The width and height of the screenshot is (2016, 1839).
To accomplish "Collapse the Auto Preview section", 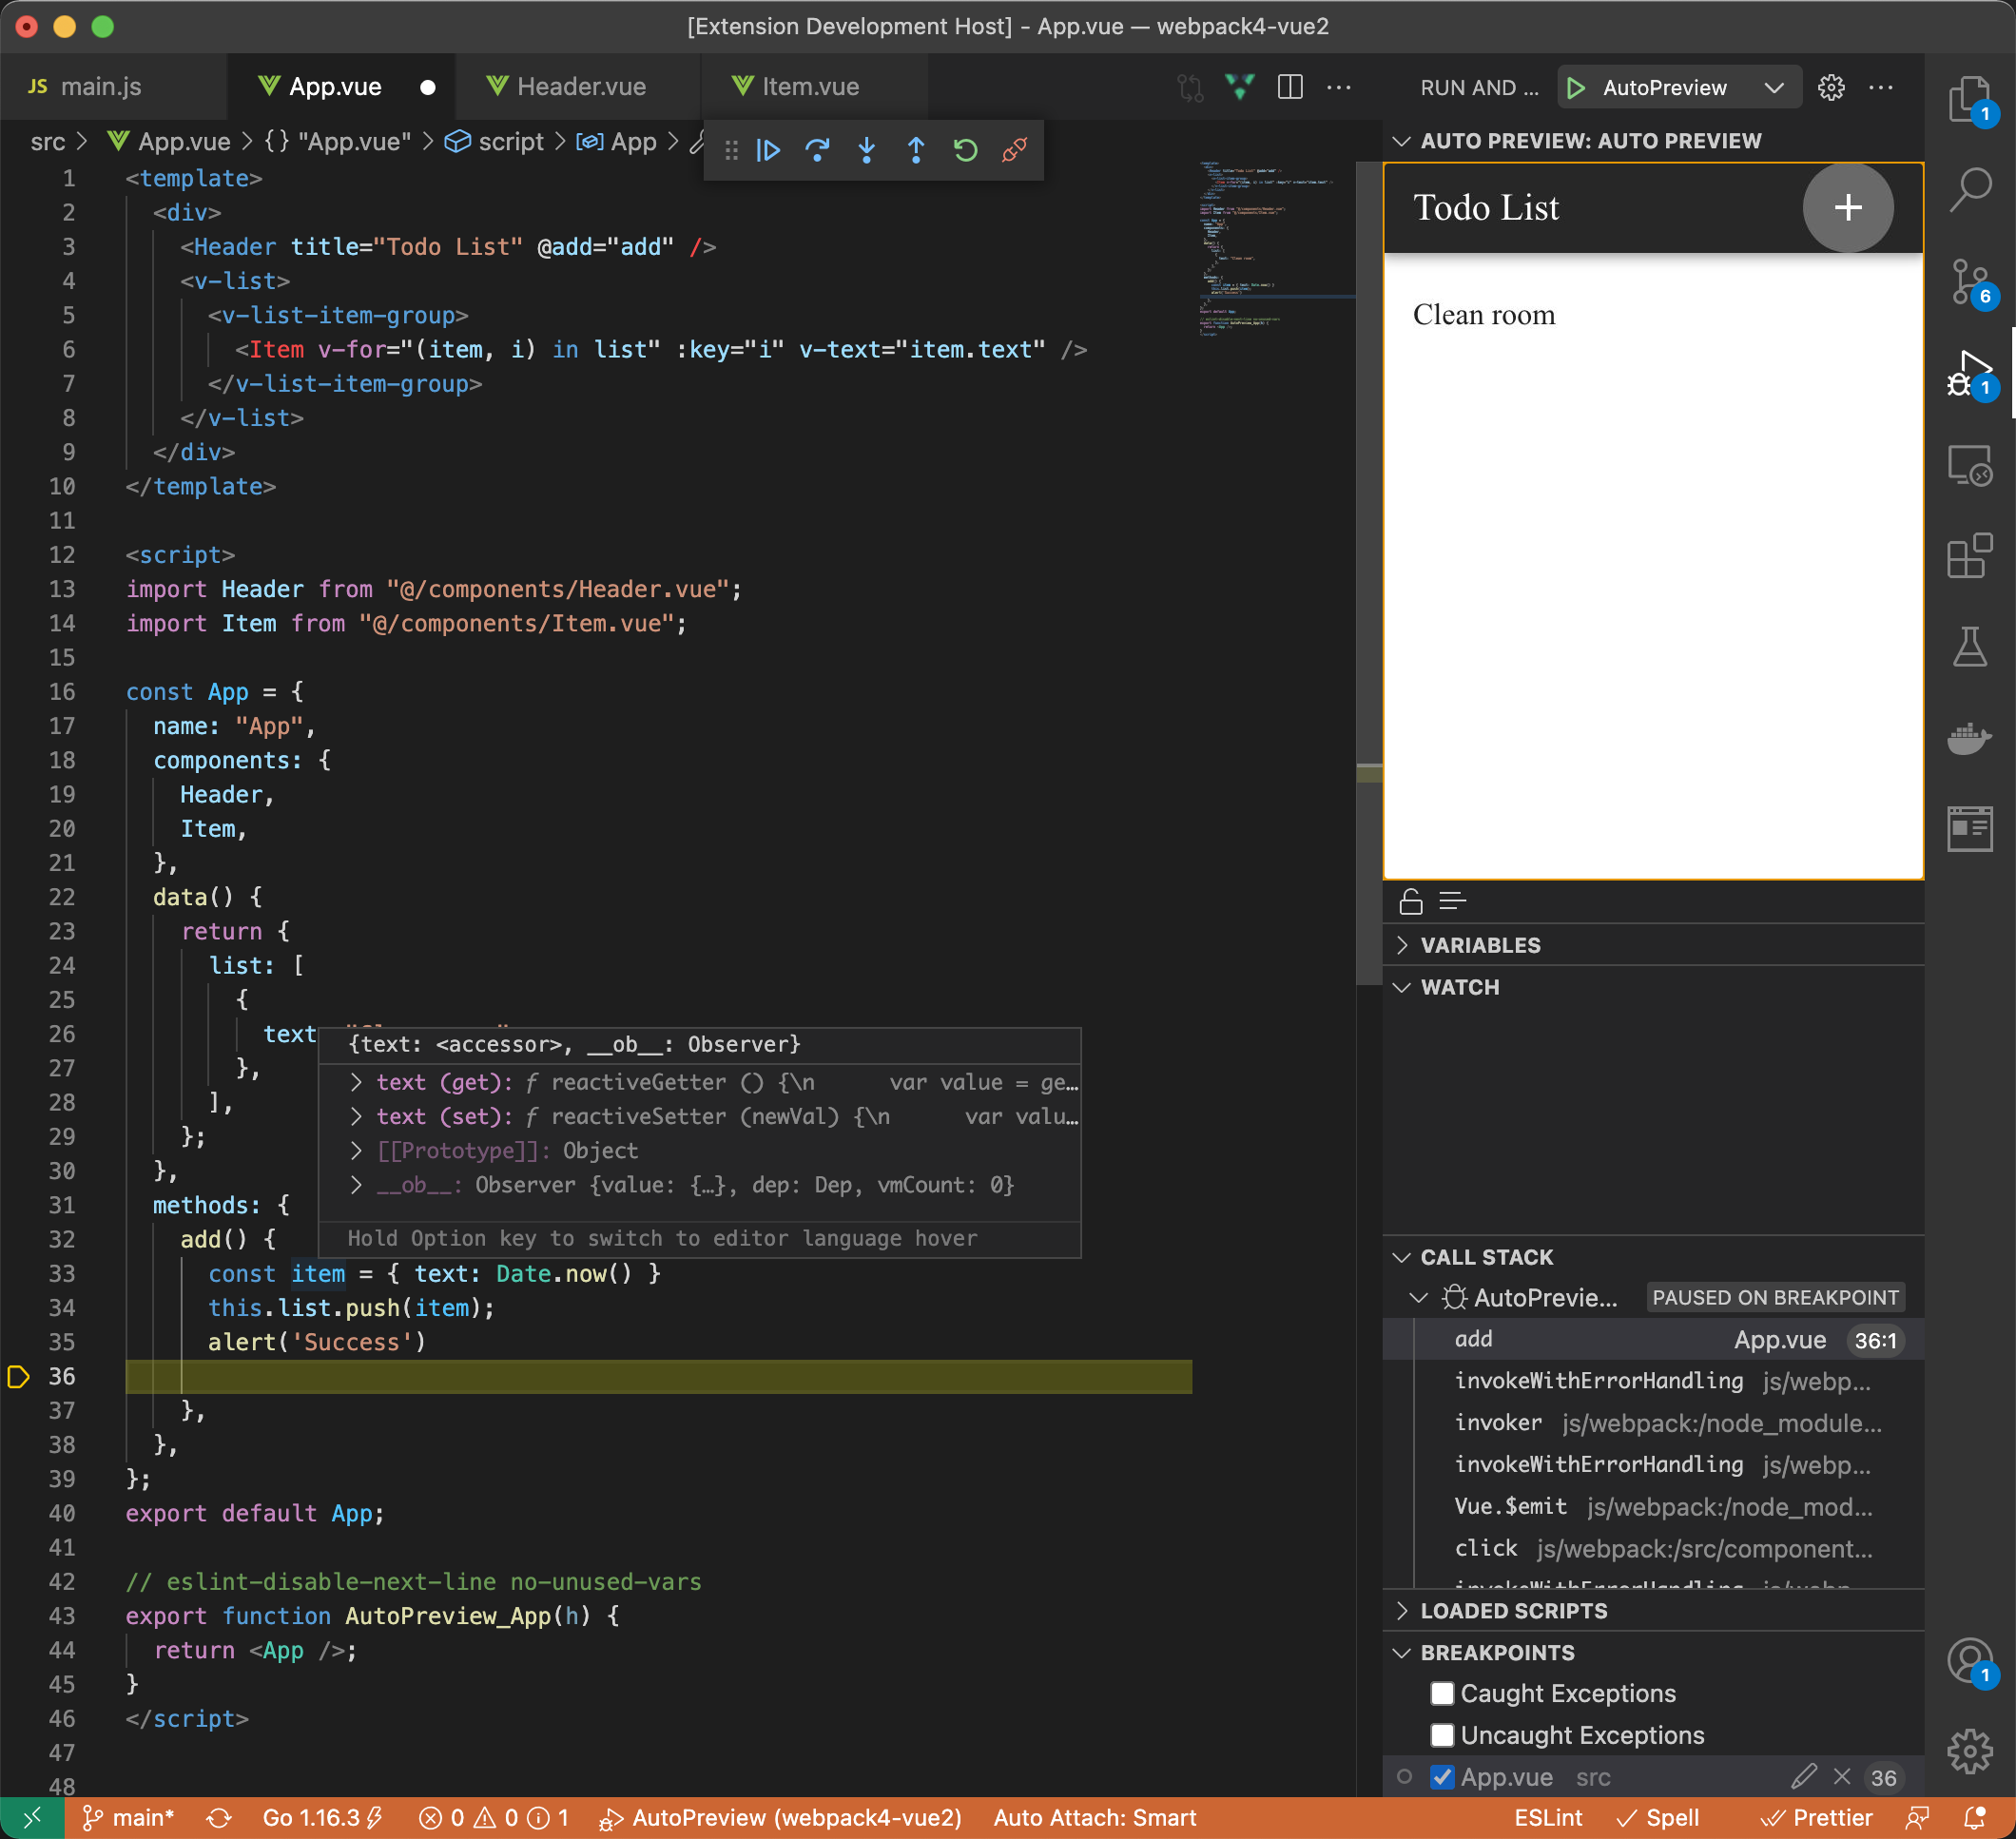I will (x=1401, y=141).
